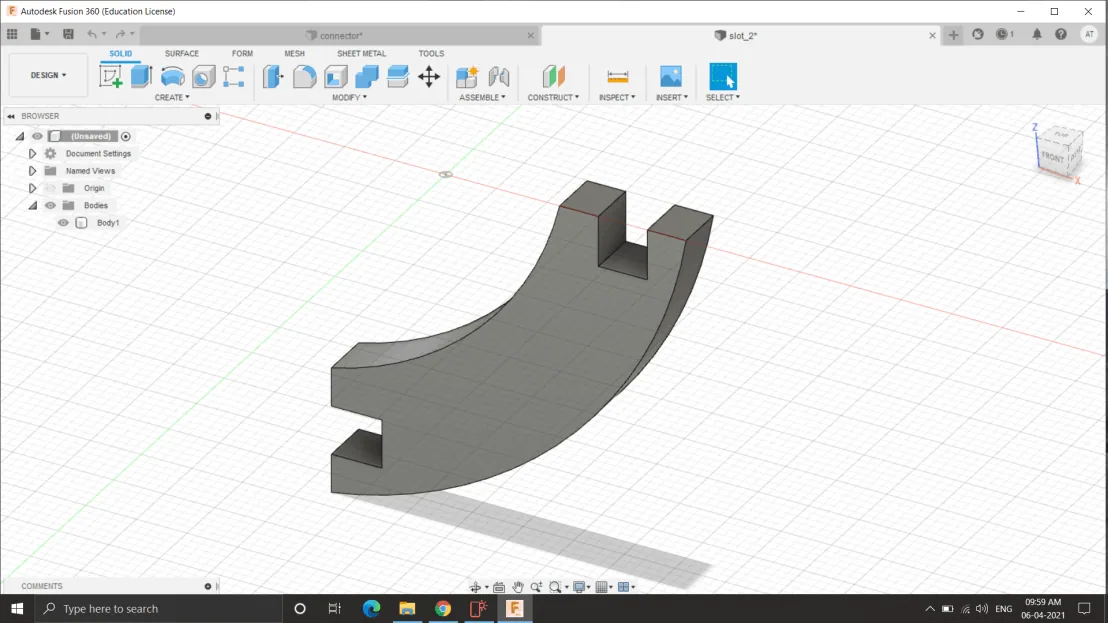Open the Notifications bell
This screenshot has height=623, width=1108.
pos(1037,34)
